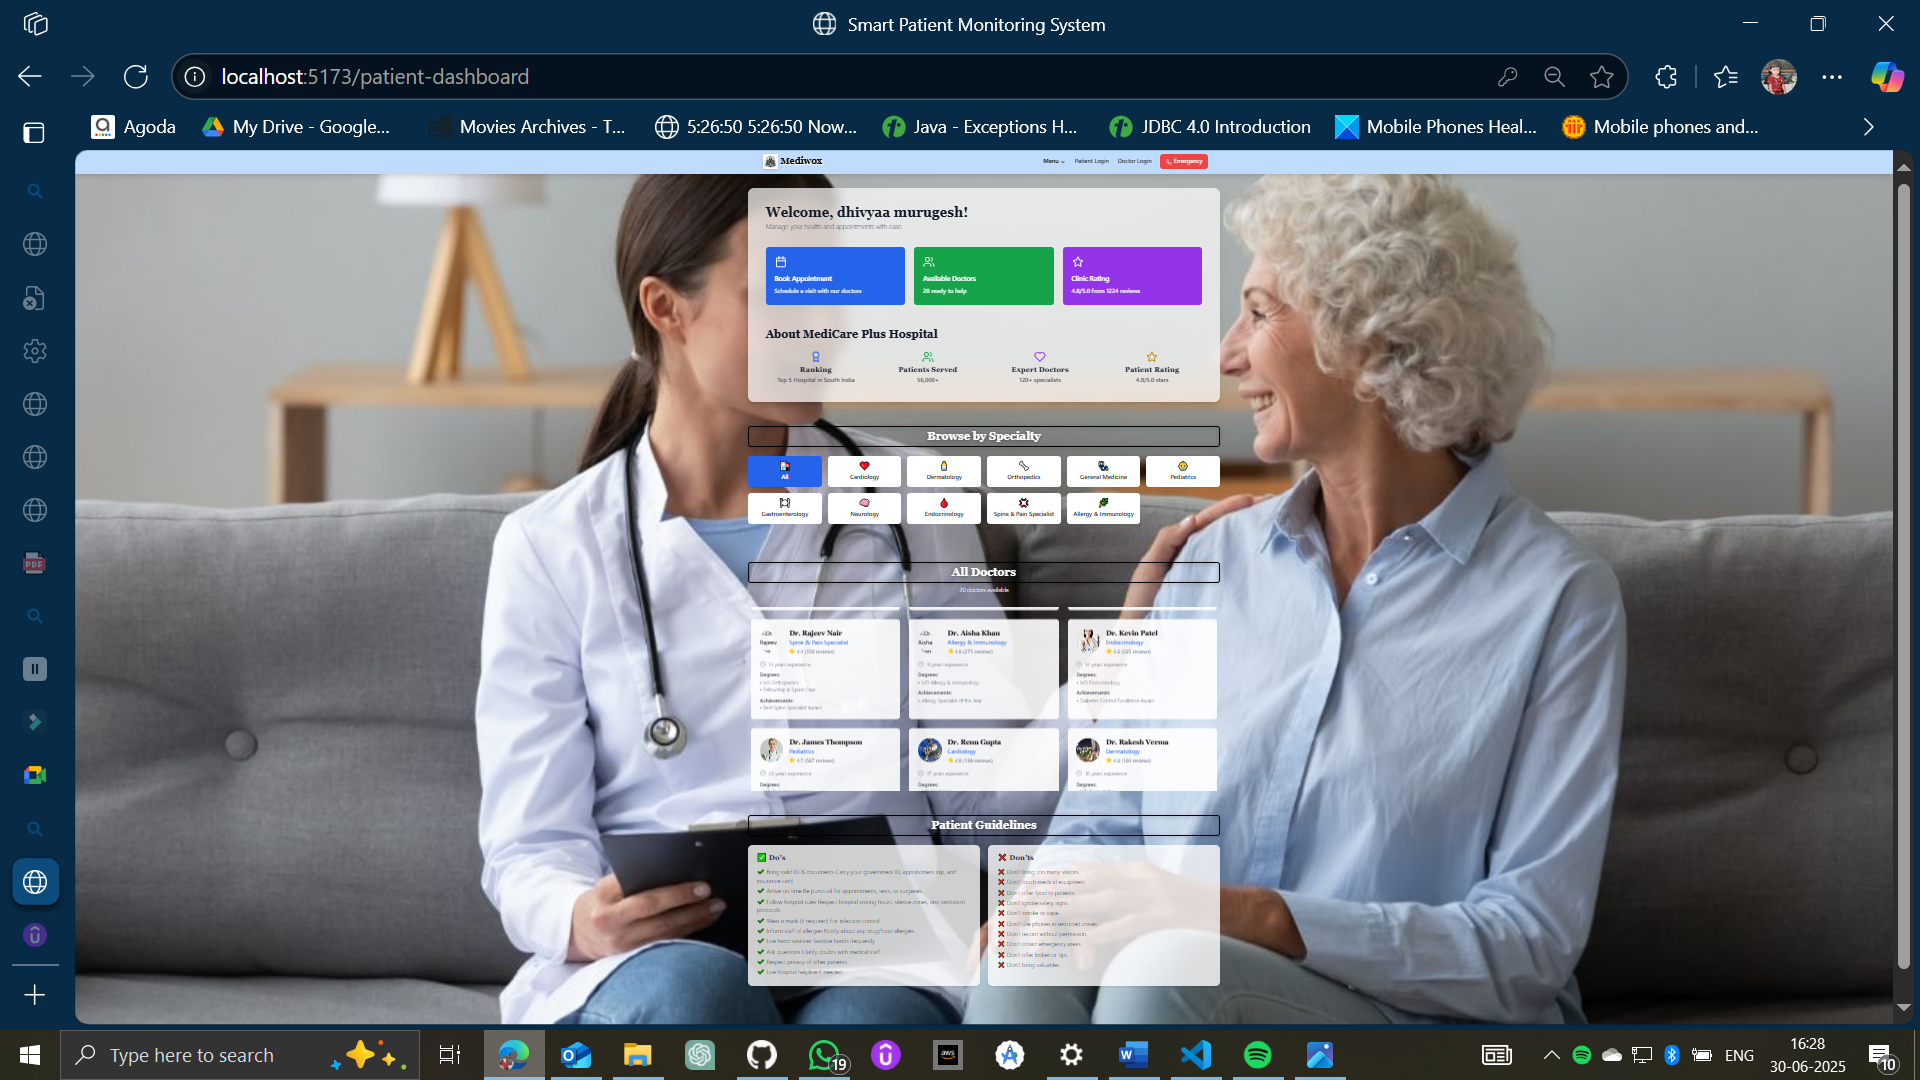Filter doctors by Endocrinology

coord(943,508)
